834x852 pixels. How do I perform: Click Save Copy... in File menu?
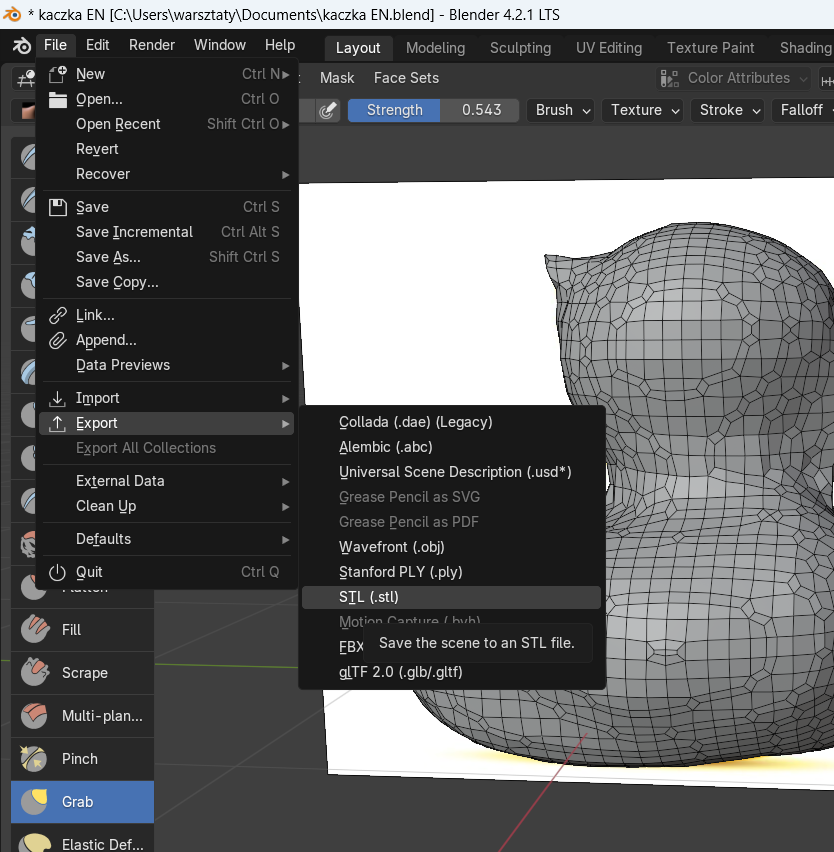(x=167, y=283)
